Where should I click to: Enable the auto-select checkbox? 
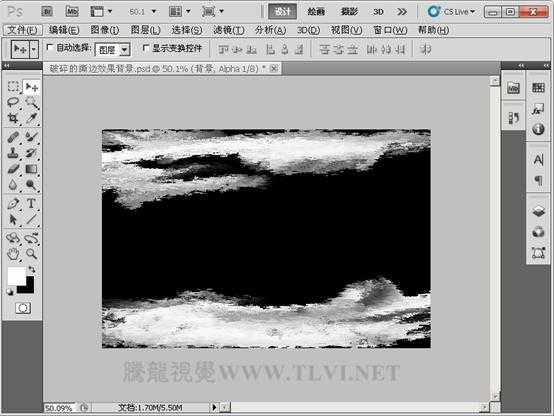pyautogui.click(x=50, y=47)
